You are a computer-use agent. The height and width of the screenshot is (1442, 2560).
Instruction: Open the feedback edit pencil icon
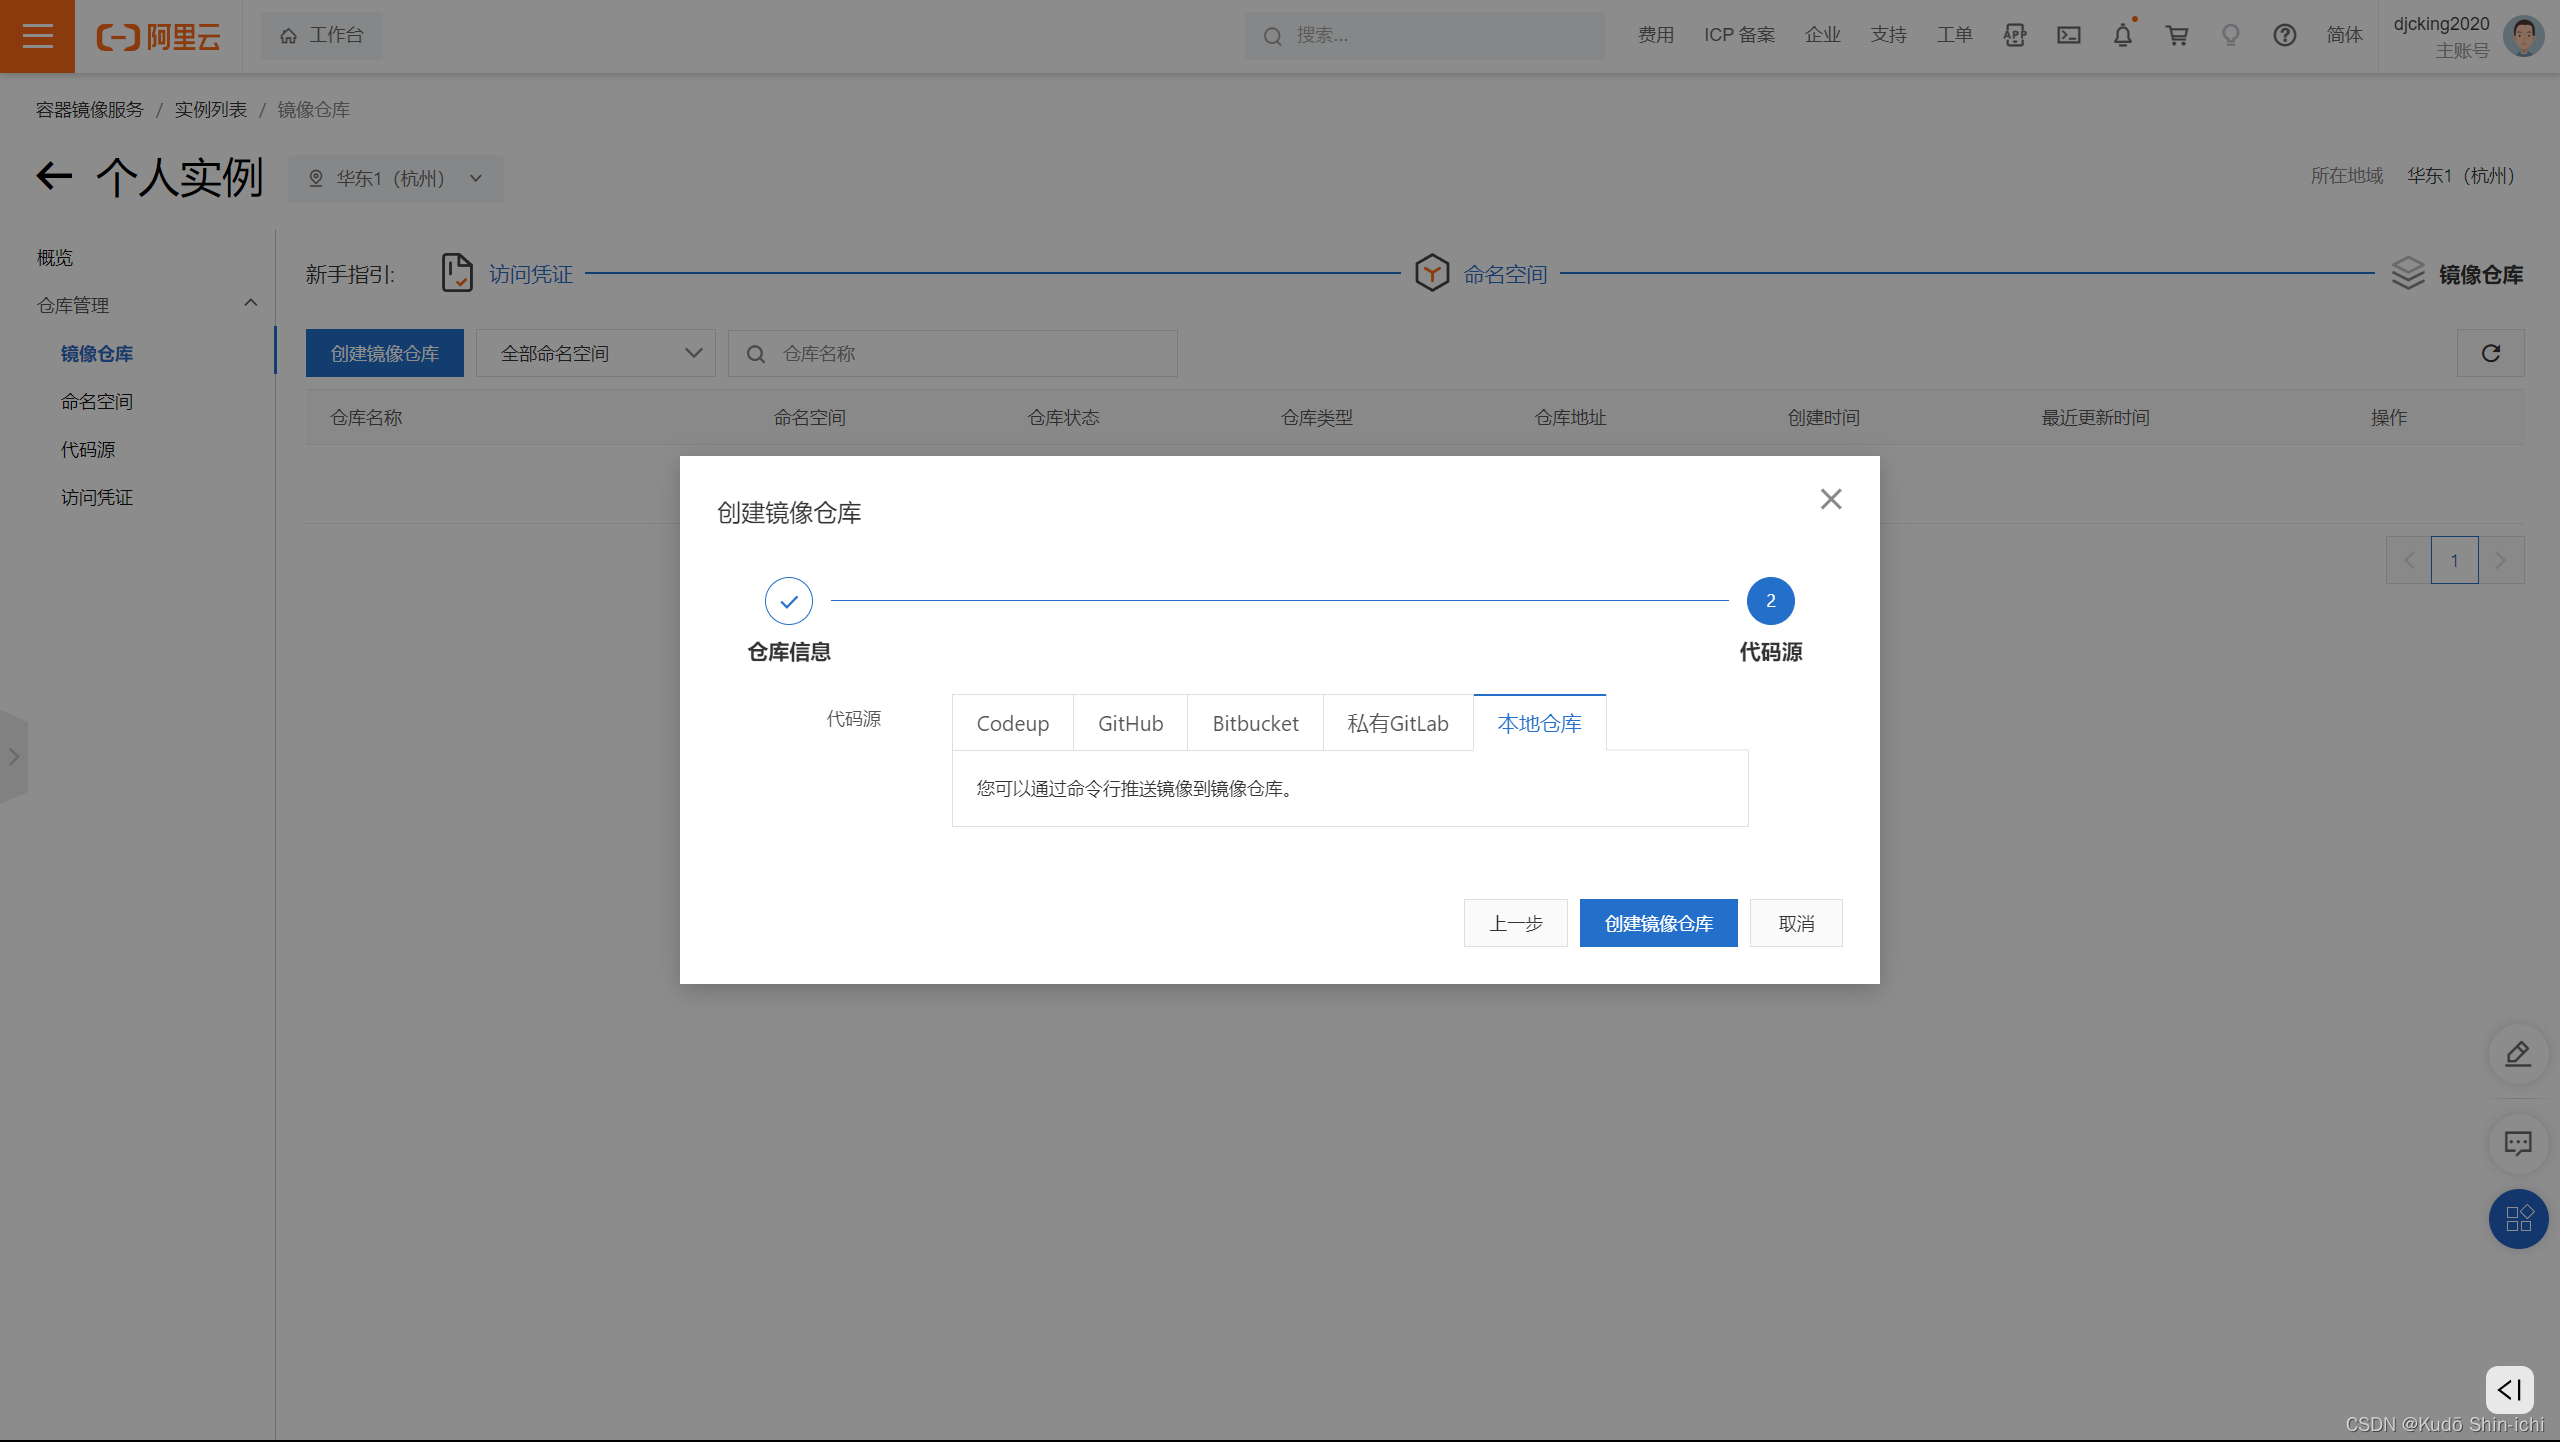coord(2517,1053)
